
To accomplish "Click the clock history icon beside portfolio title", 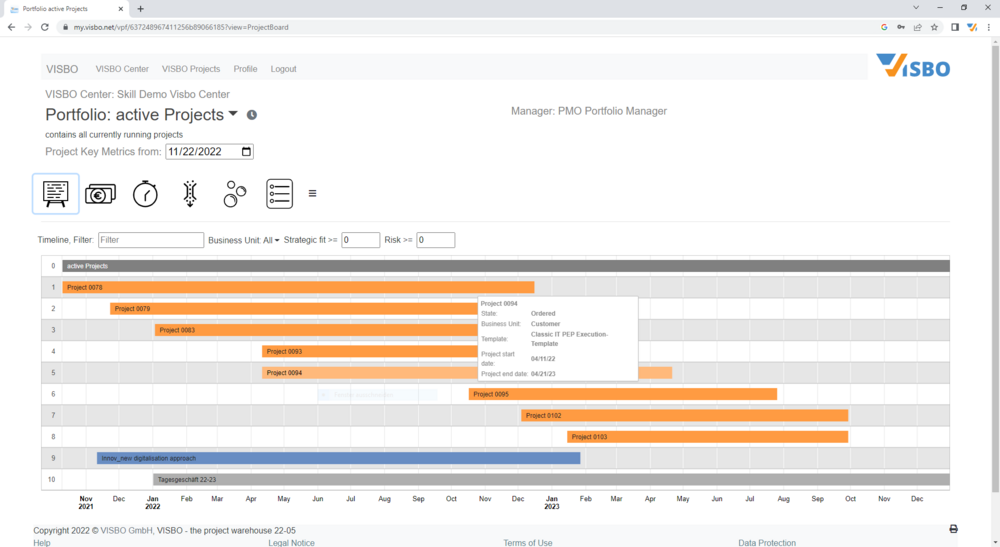I will click(252, 115).
